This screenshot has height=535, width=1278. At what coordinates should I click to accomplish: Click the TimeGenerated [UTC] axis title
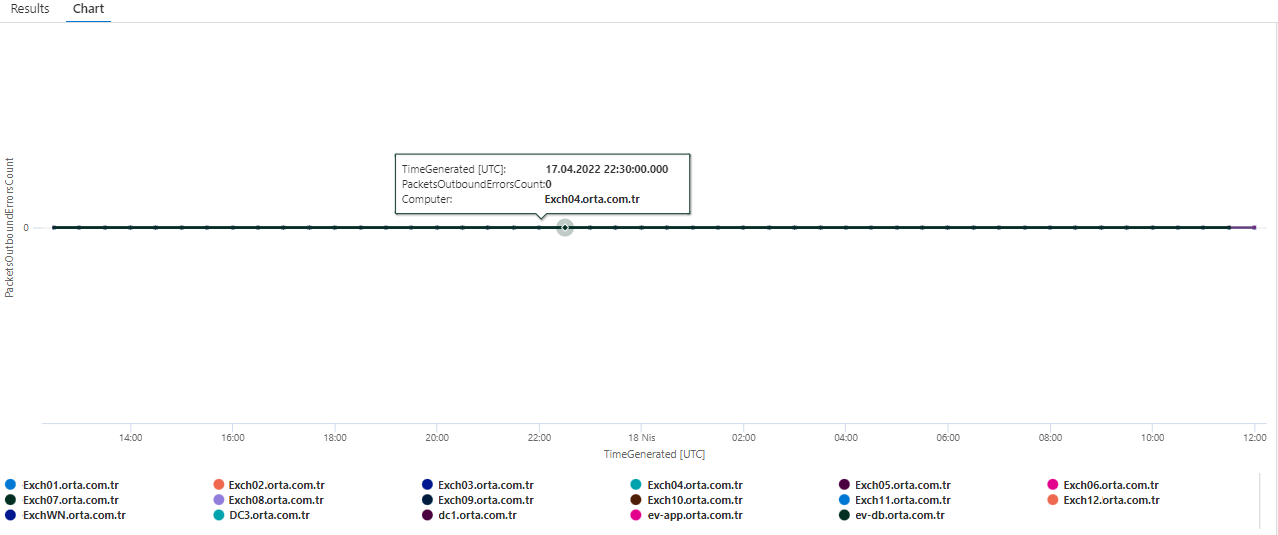coord(654,454)
